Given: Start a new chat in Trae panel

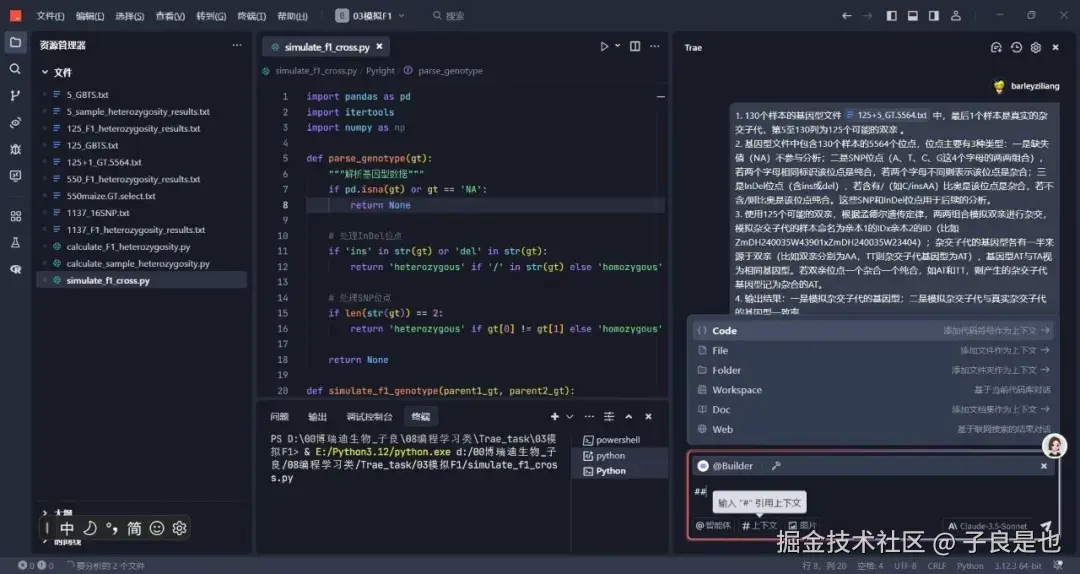Looking at the screenshot, I should pos(996,48).
